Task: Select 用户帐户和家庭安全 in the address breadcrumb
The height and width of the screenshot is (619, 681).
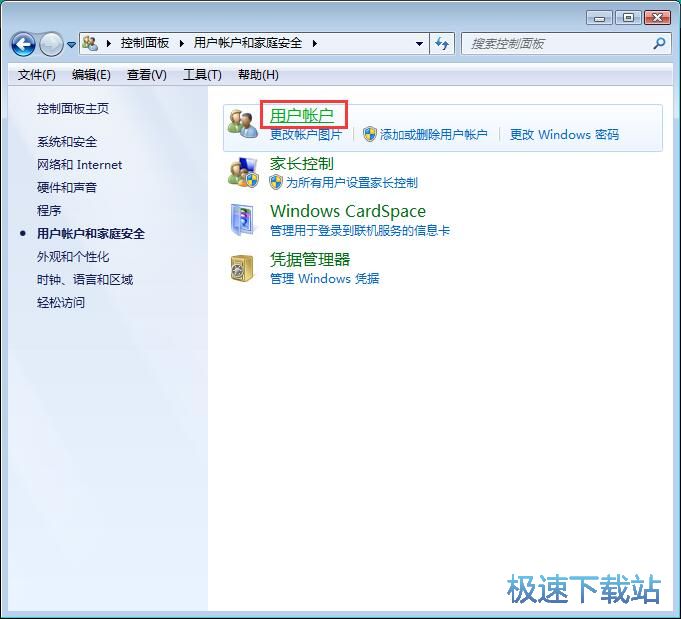Action: click(x=248, y=43)
